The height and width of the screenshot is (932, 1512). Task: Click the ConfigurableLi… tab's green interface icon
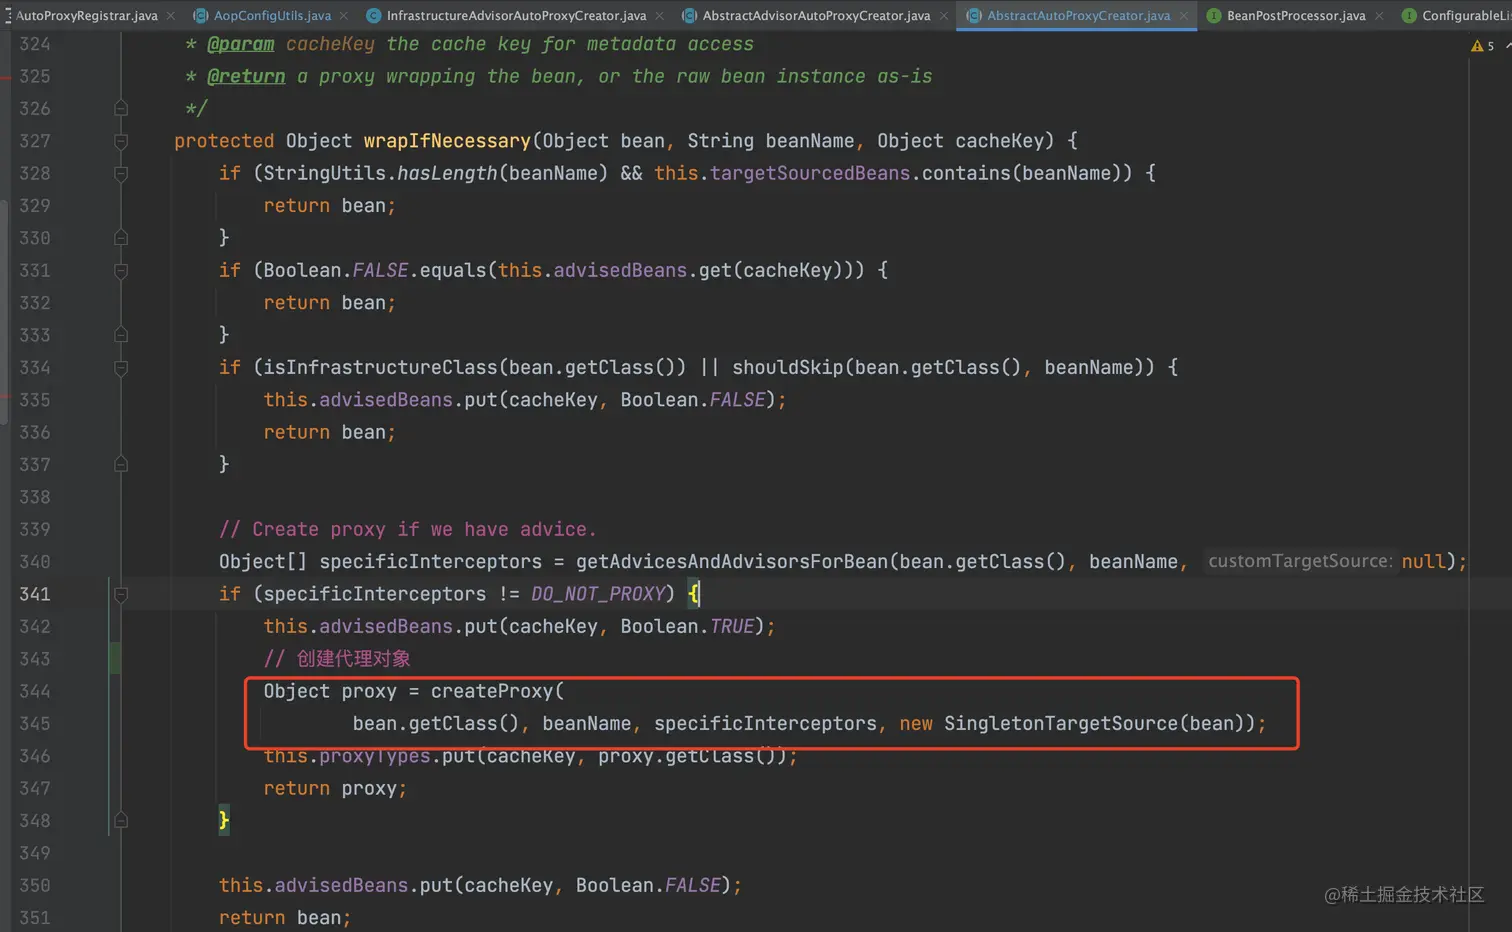coord(1408,15)
